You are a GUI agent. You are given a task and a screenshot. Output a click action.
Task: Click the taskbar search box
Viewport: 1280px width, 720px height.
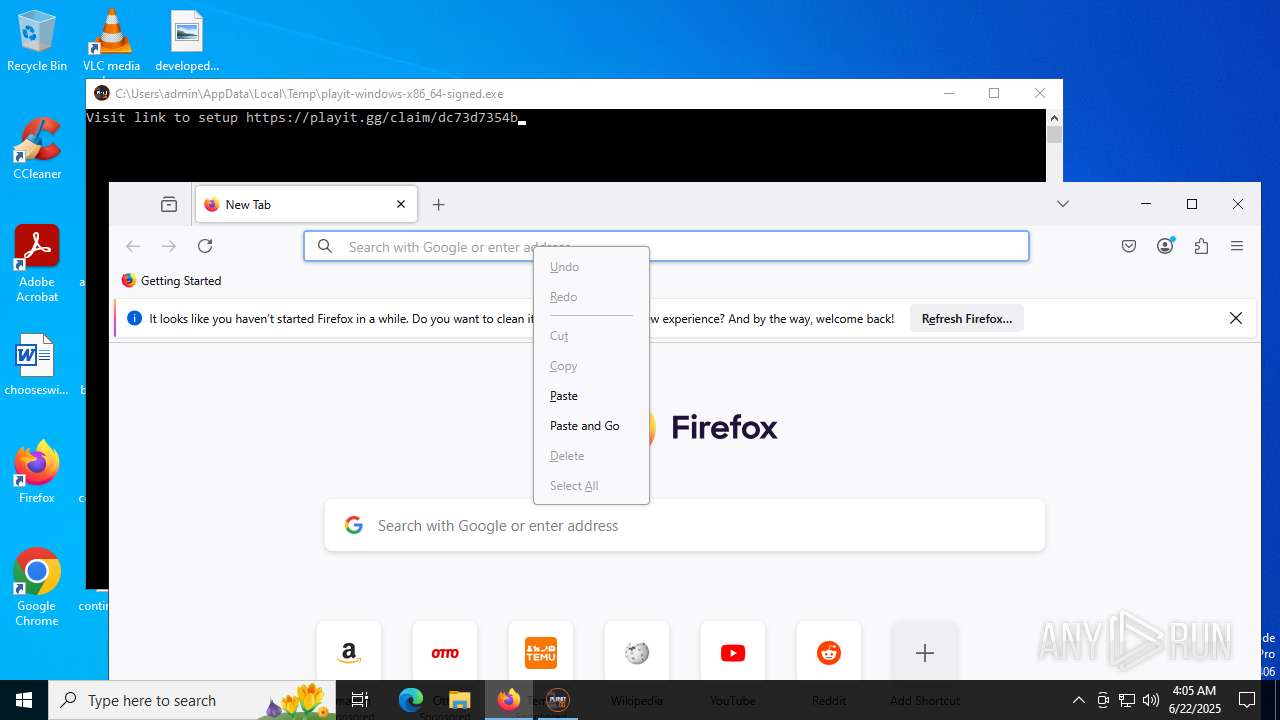coord(192,700)
